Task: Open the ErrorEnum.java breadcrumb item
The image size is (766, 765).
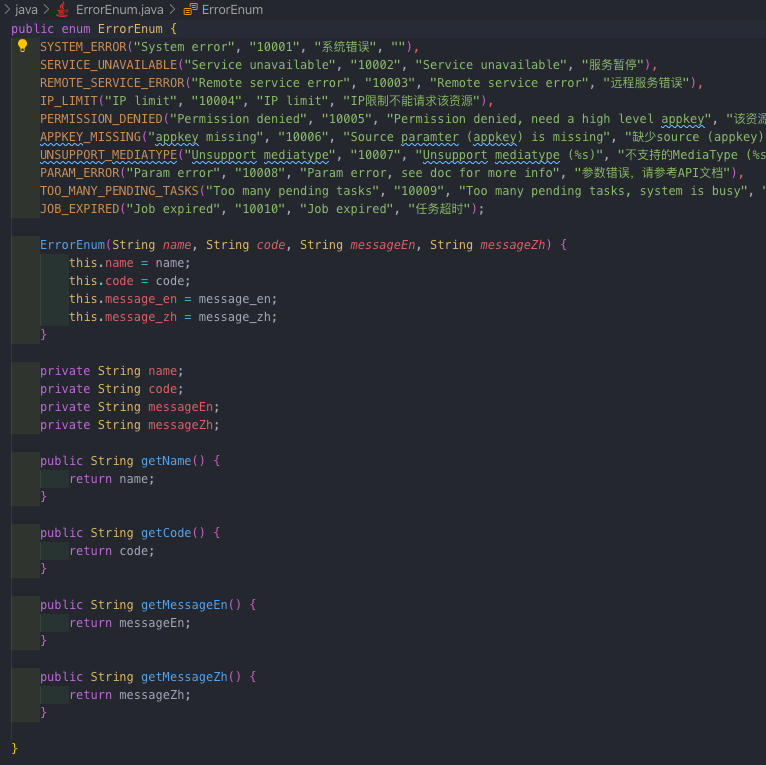Action: click(x=119, y=9)
